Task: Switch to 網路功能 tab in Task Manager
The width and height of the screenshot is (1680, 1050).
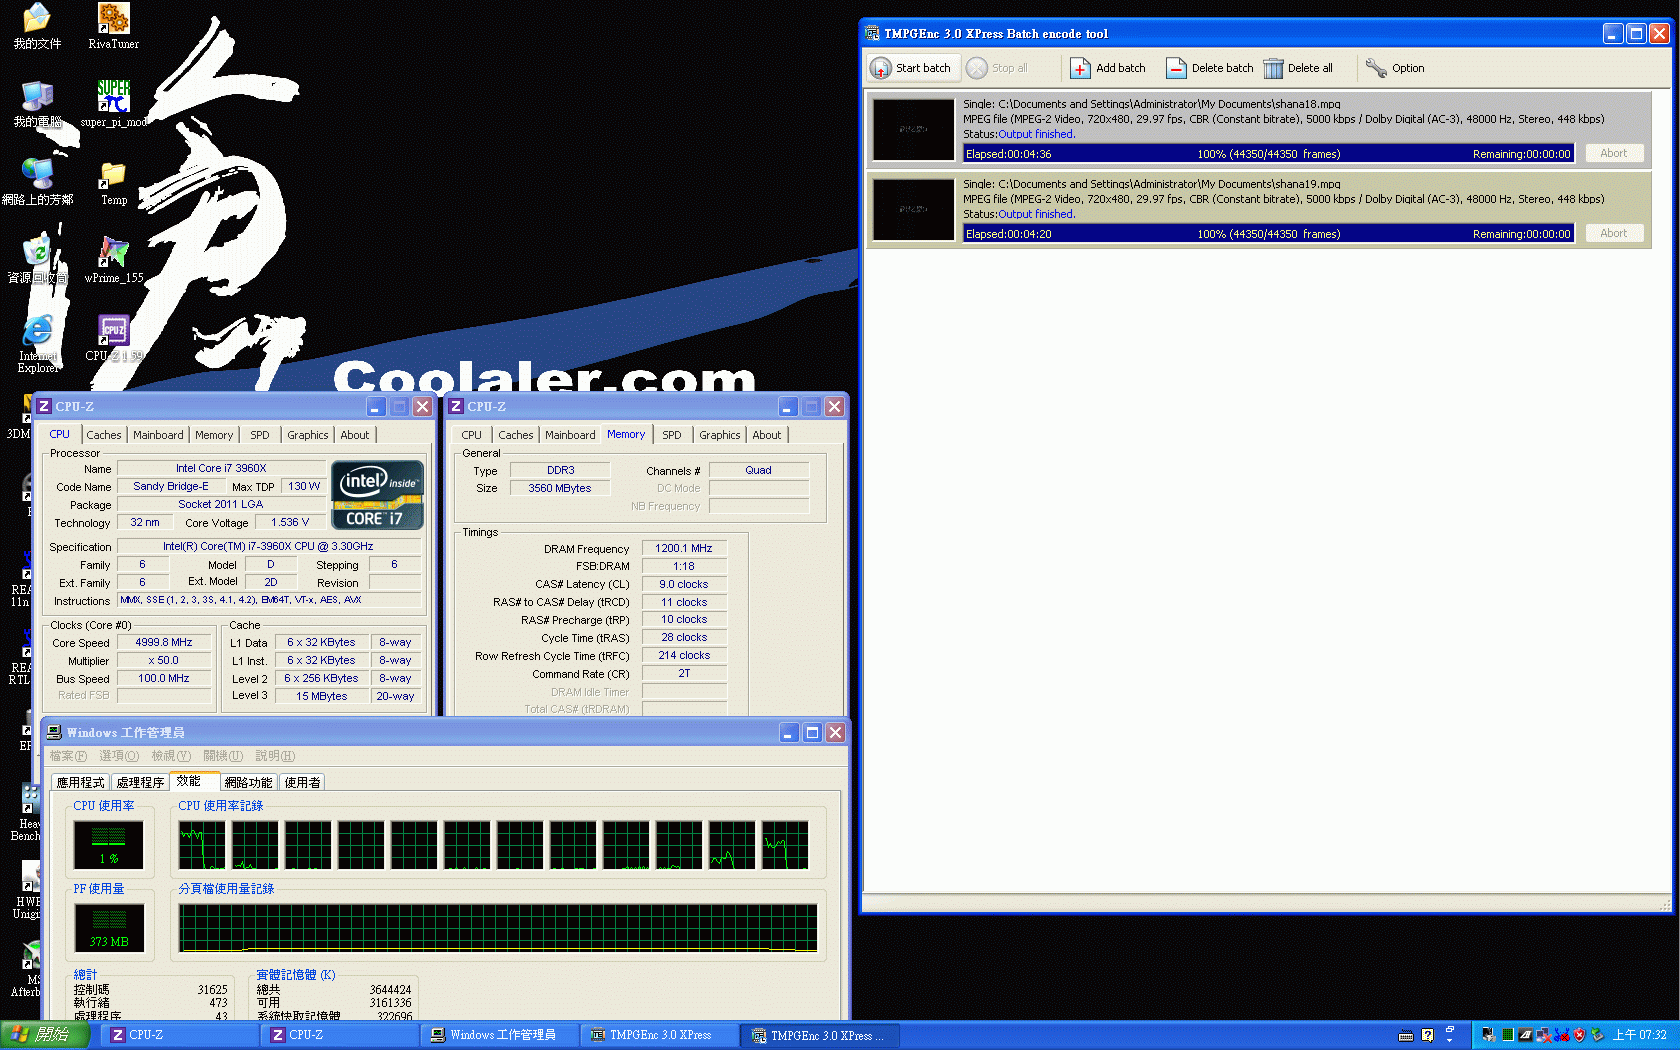Action: pyautogui.click(x=248, y=783)
